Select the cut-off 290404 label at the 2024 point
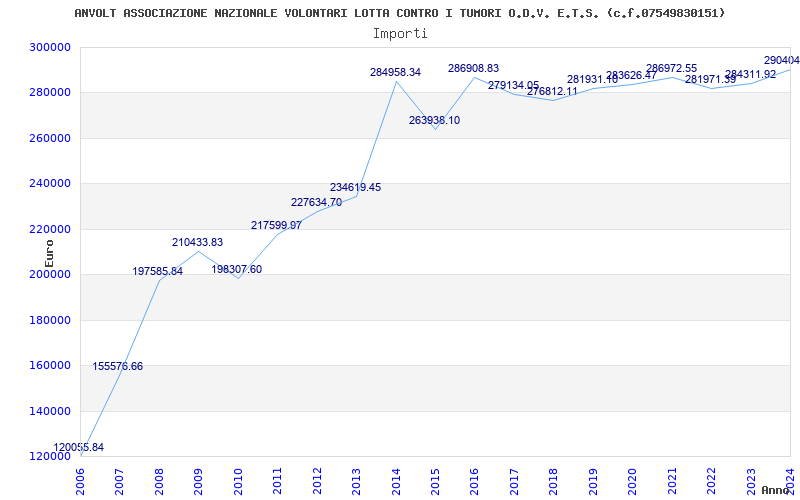Screen dimensions: 800x500 [782, 60]
